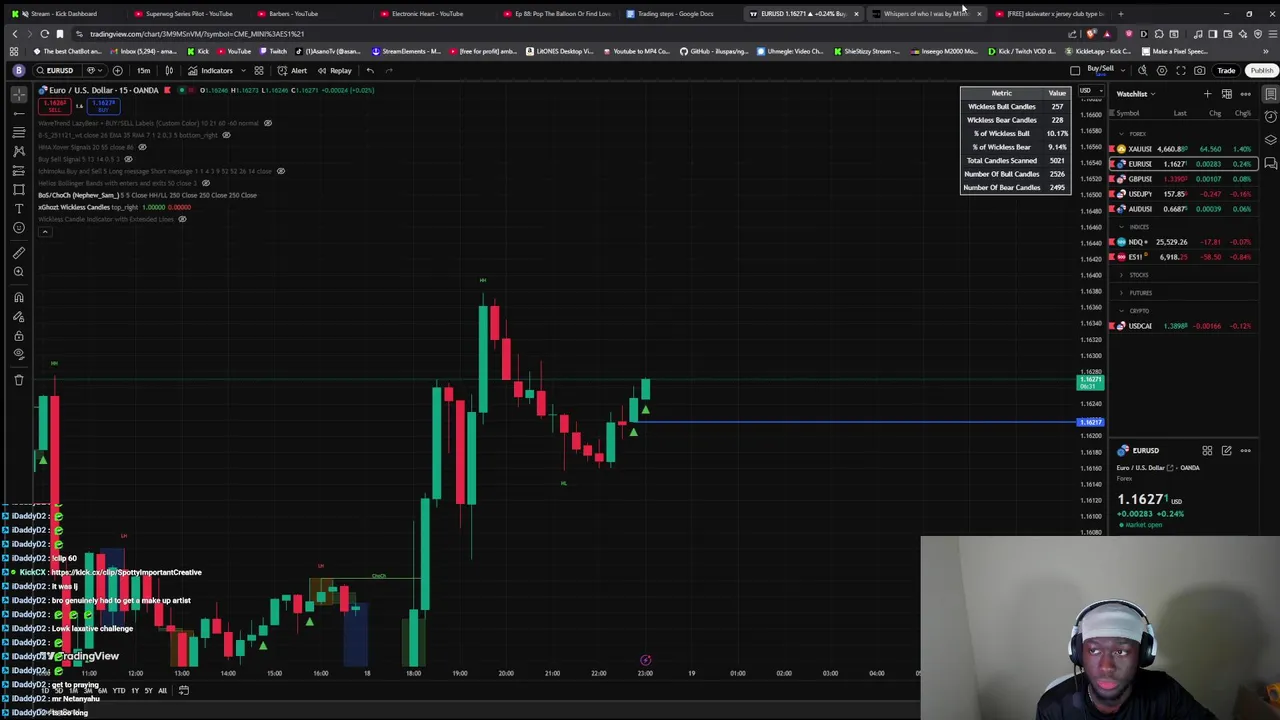
Task: Start bar Replay mode
Action: pyautogui.click(x=335, y=70)
